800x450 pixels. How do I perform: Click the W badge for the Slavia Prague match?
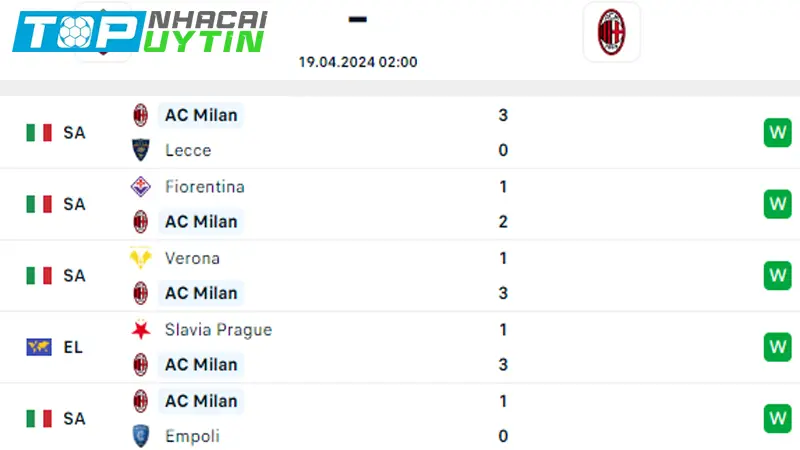coord(777,347)
